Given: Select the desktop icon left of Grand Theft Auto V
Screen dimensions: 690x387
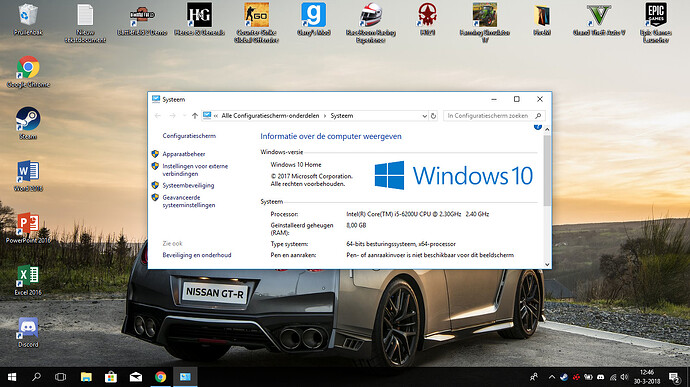Looking at the screenshot, I should click(542, 19).
